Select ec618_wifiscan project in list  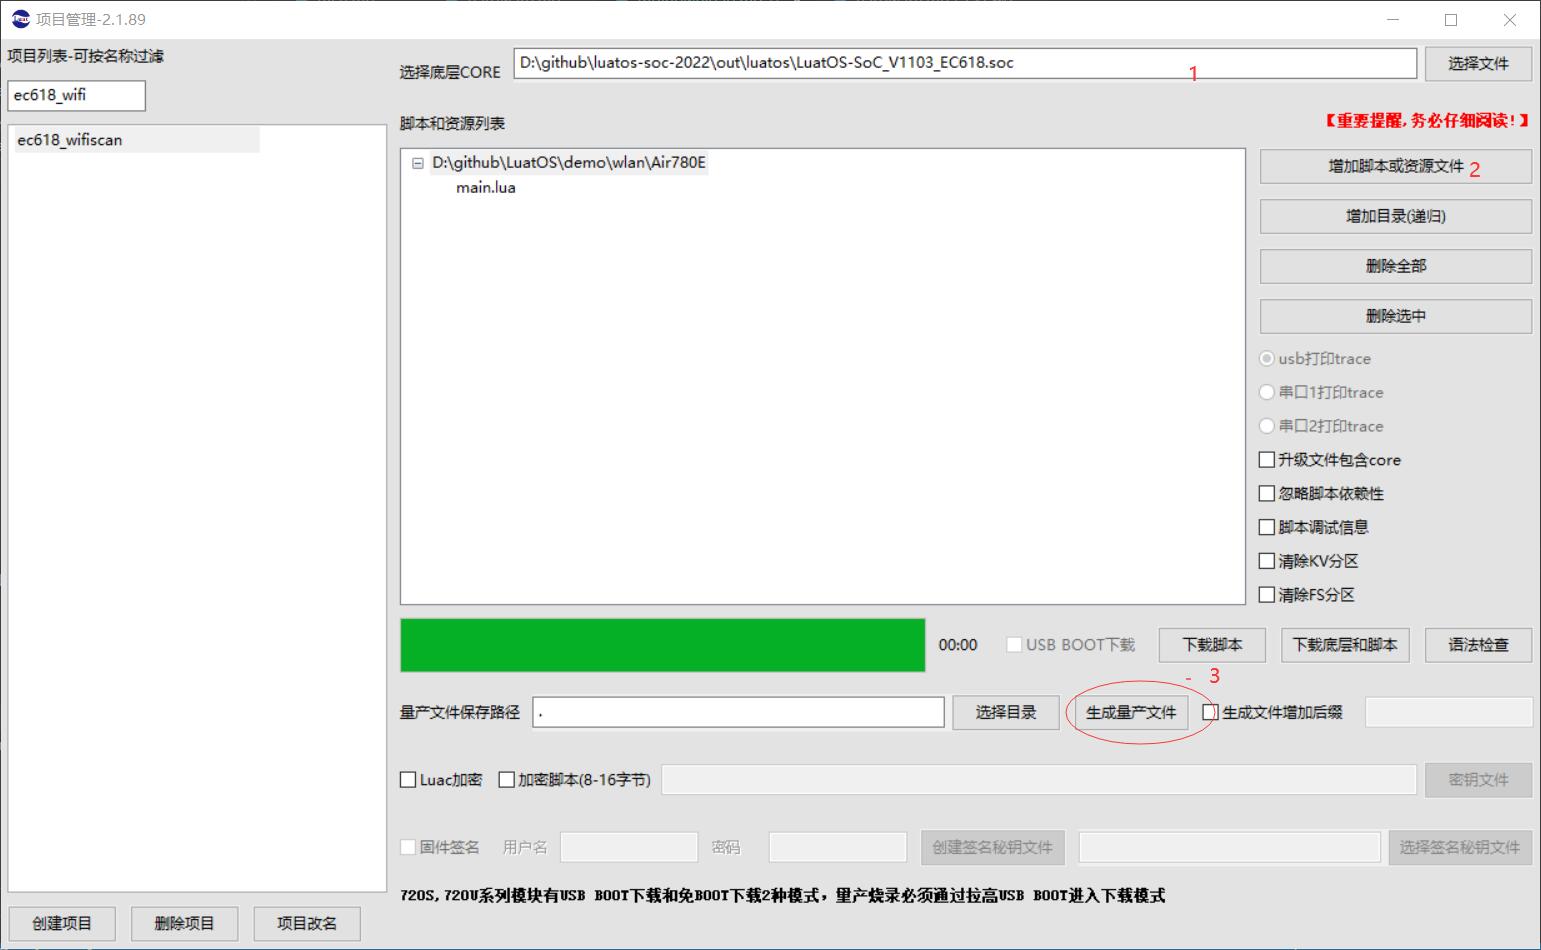coord(70,140)
